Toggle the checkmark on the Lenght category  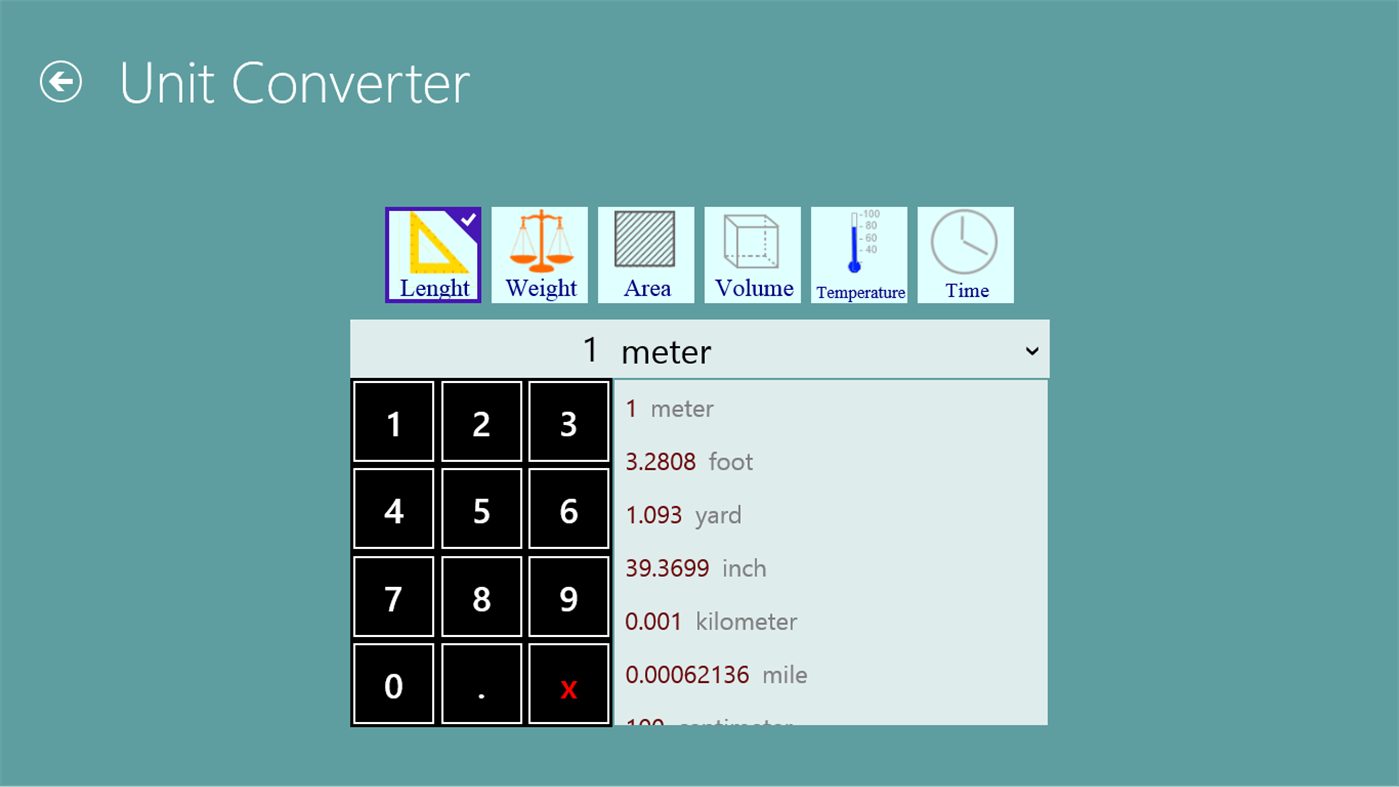click(x=467, y=220)
